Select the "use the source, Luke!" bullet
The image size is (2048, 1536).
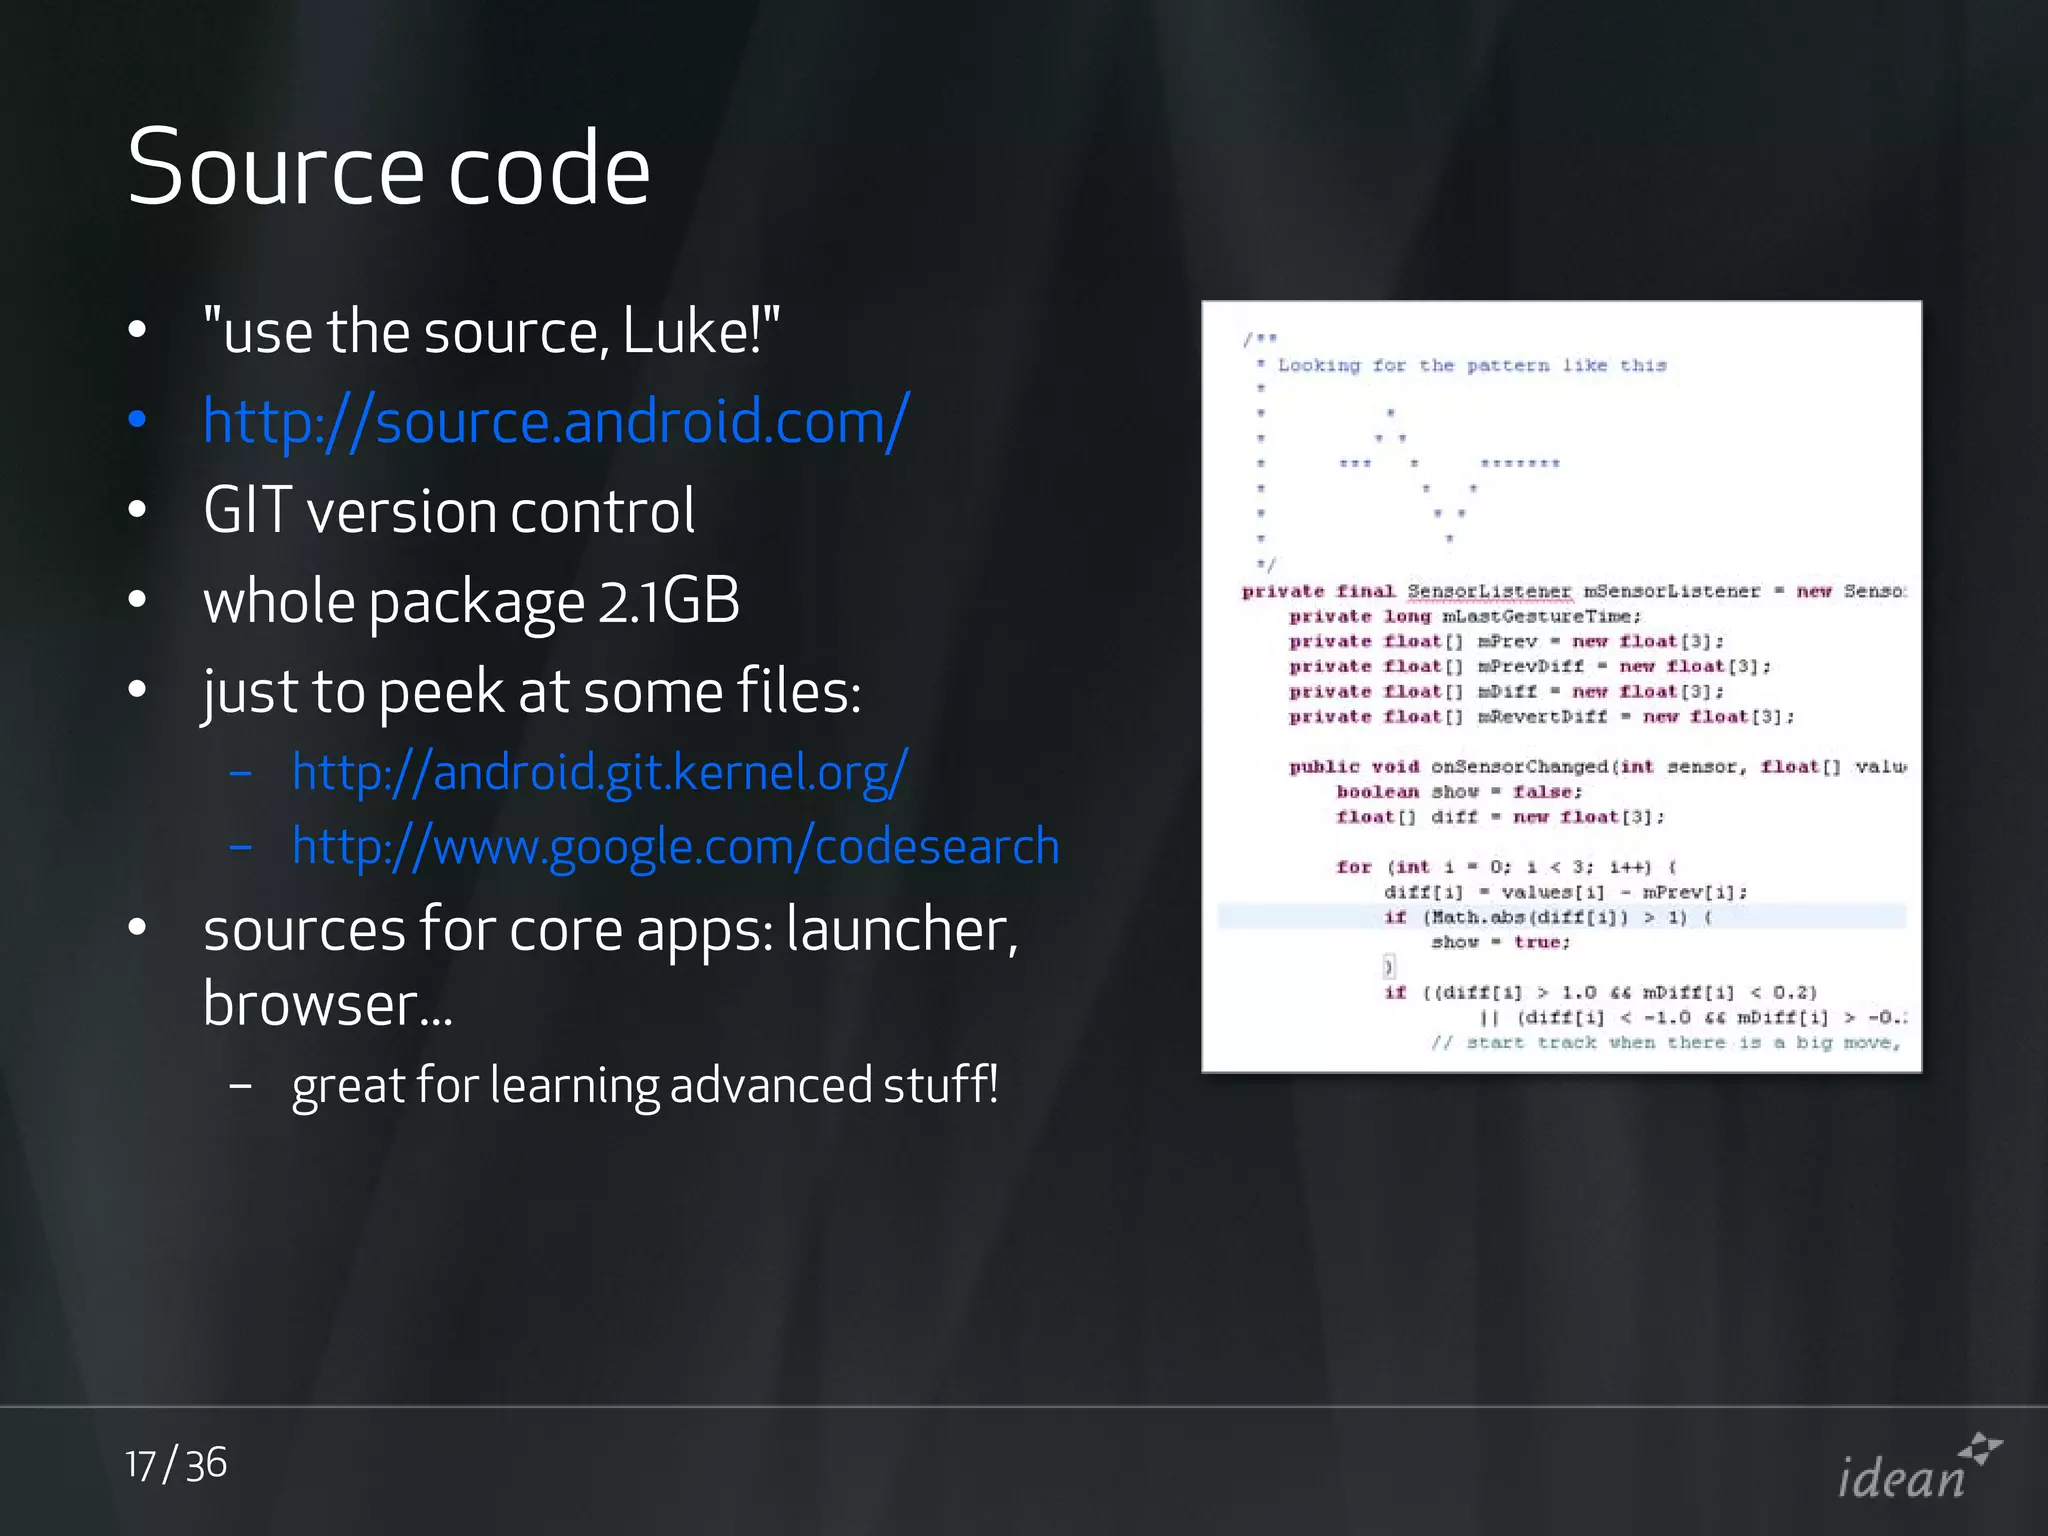tap(490, 331)
